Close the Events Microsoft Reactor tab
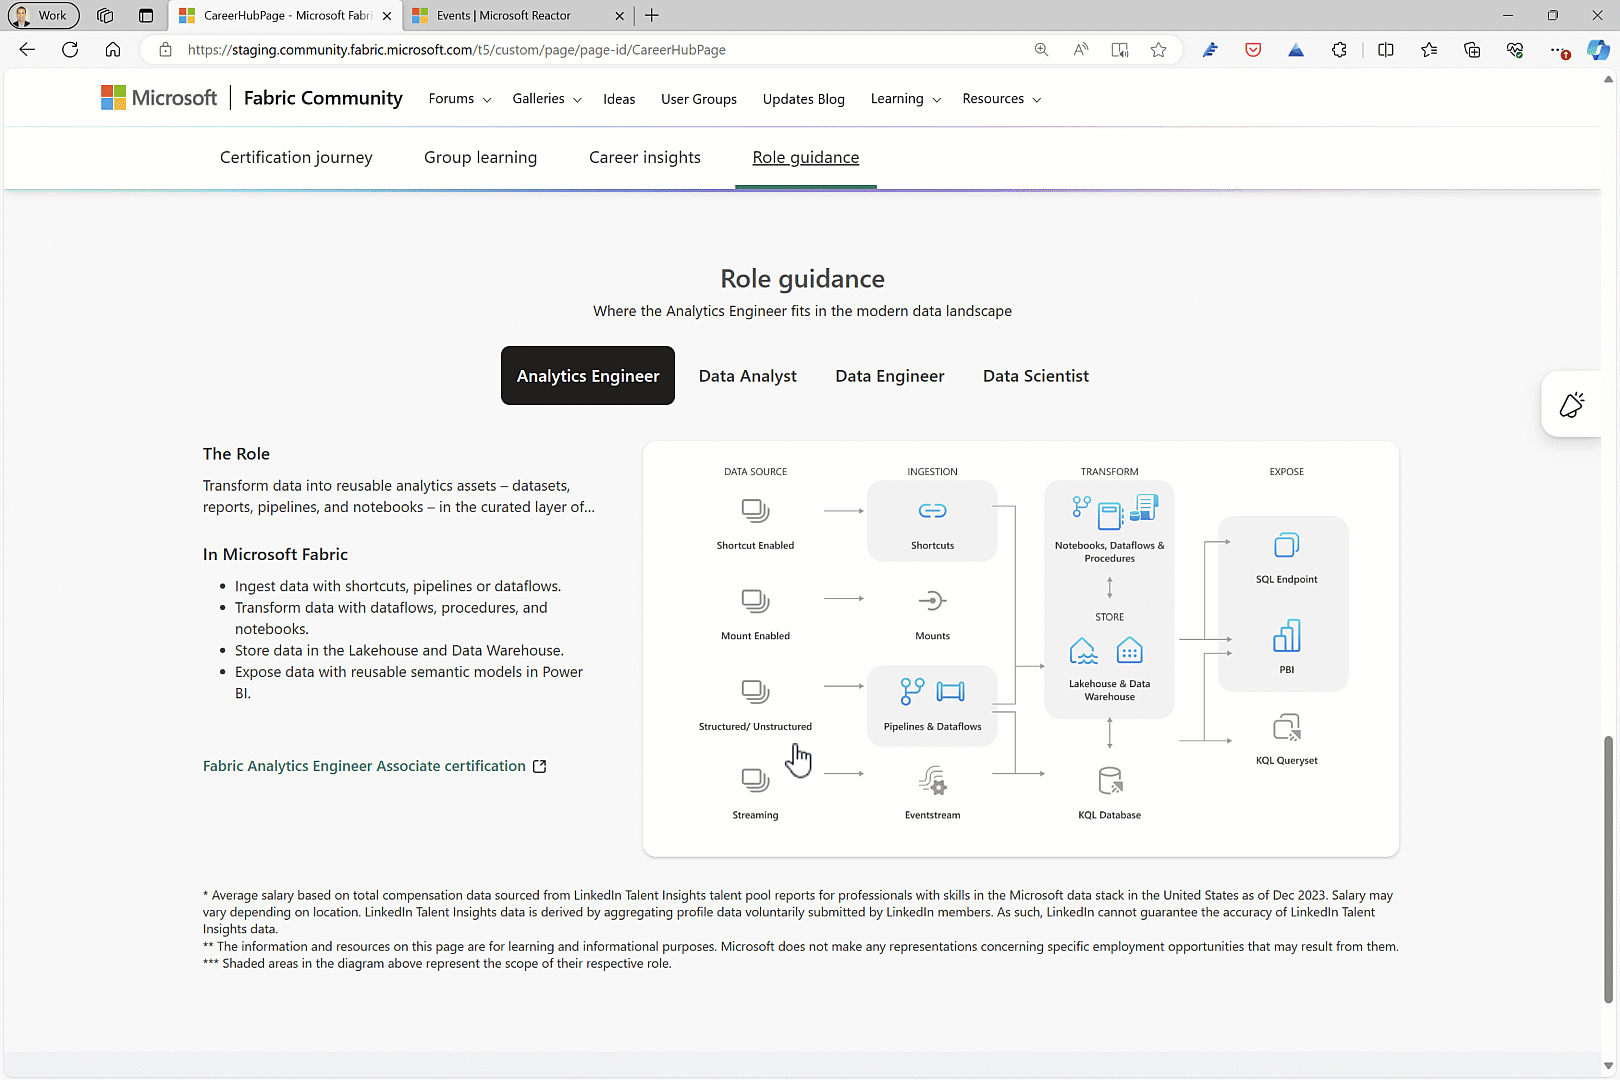The image size is (1620, 1080). pyautogui.click(x=619, y=15)
